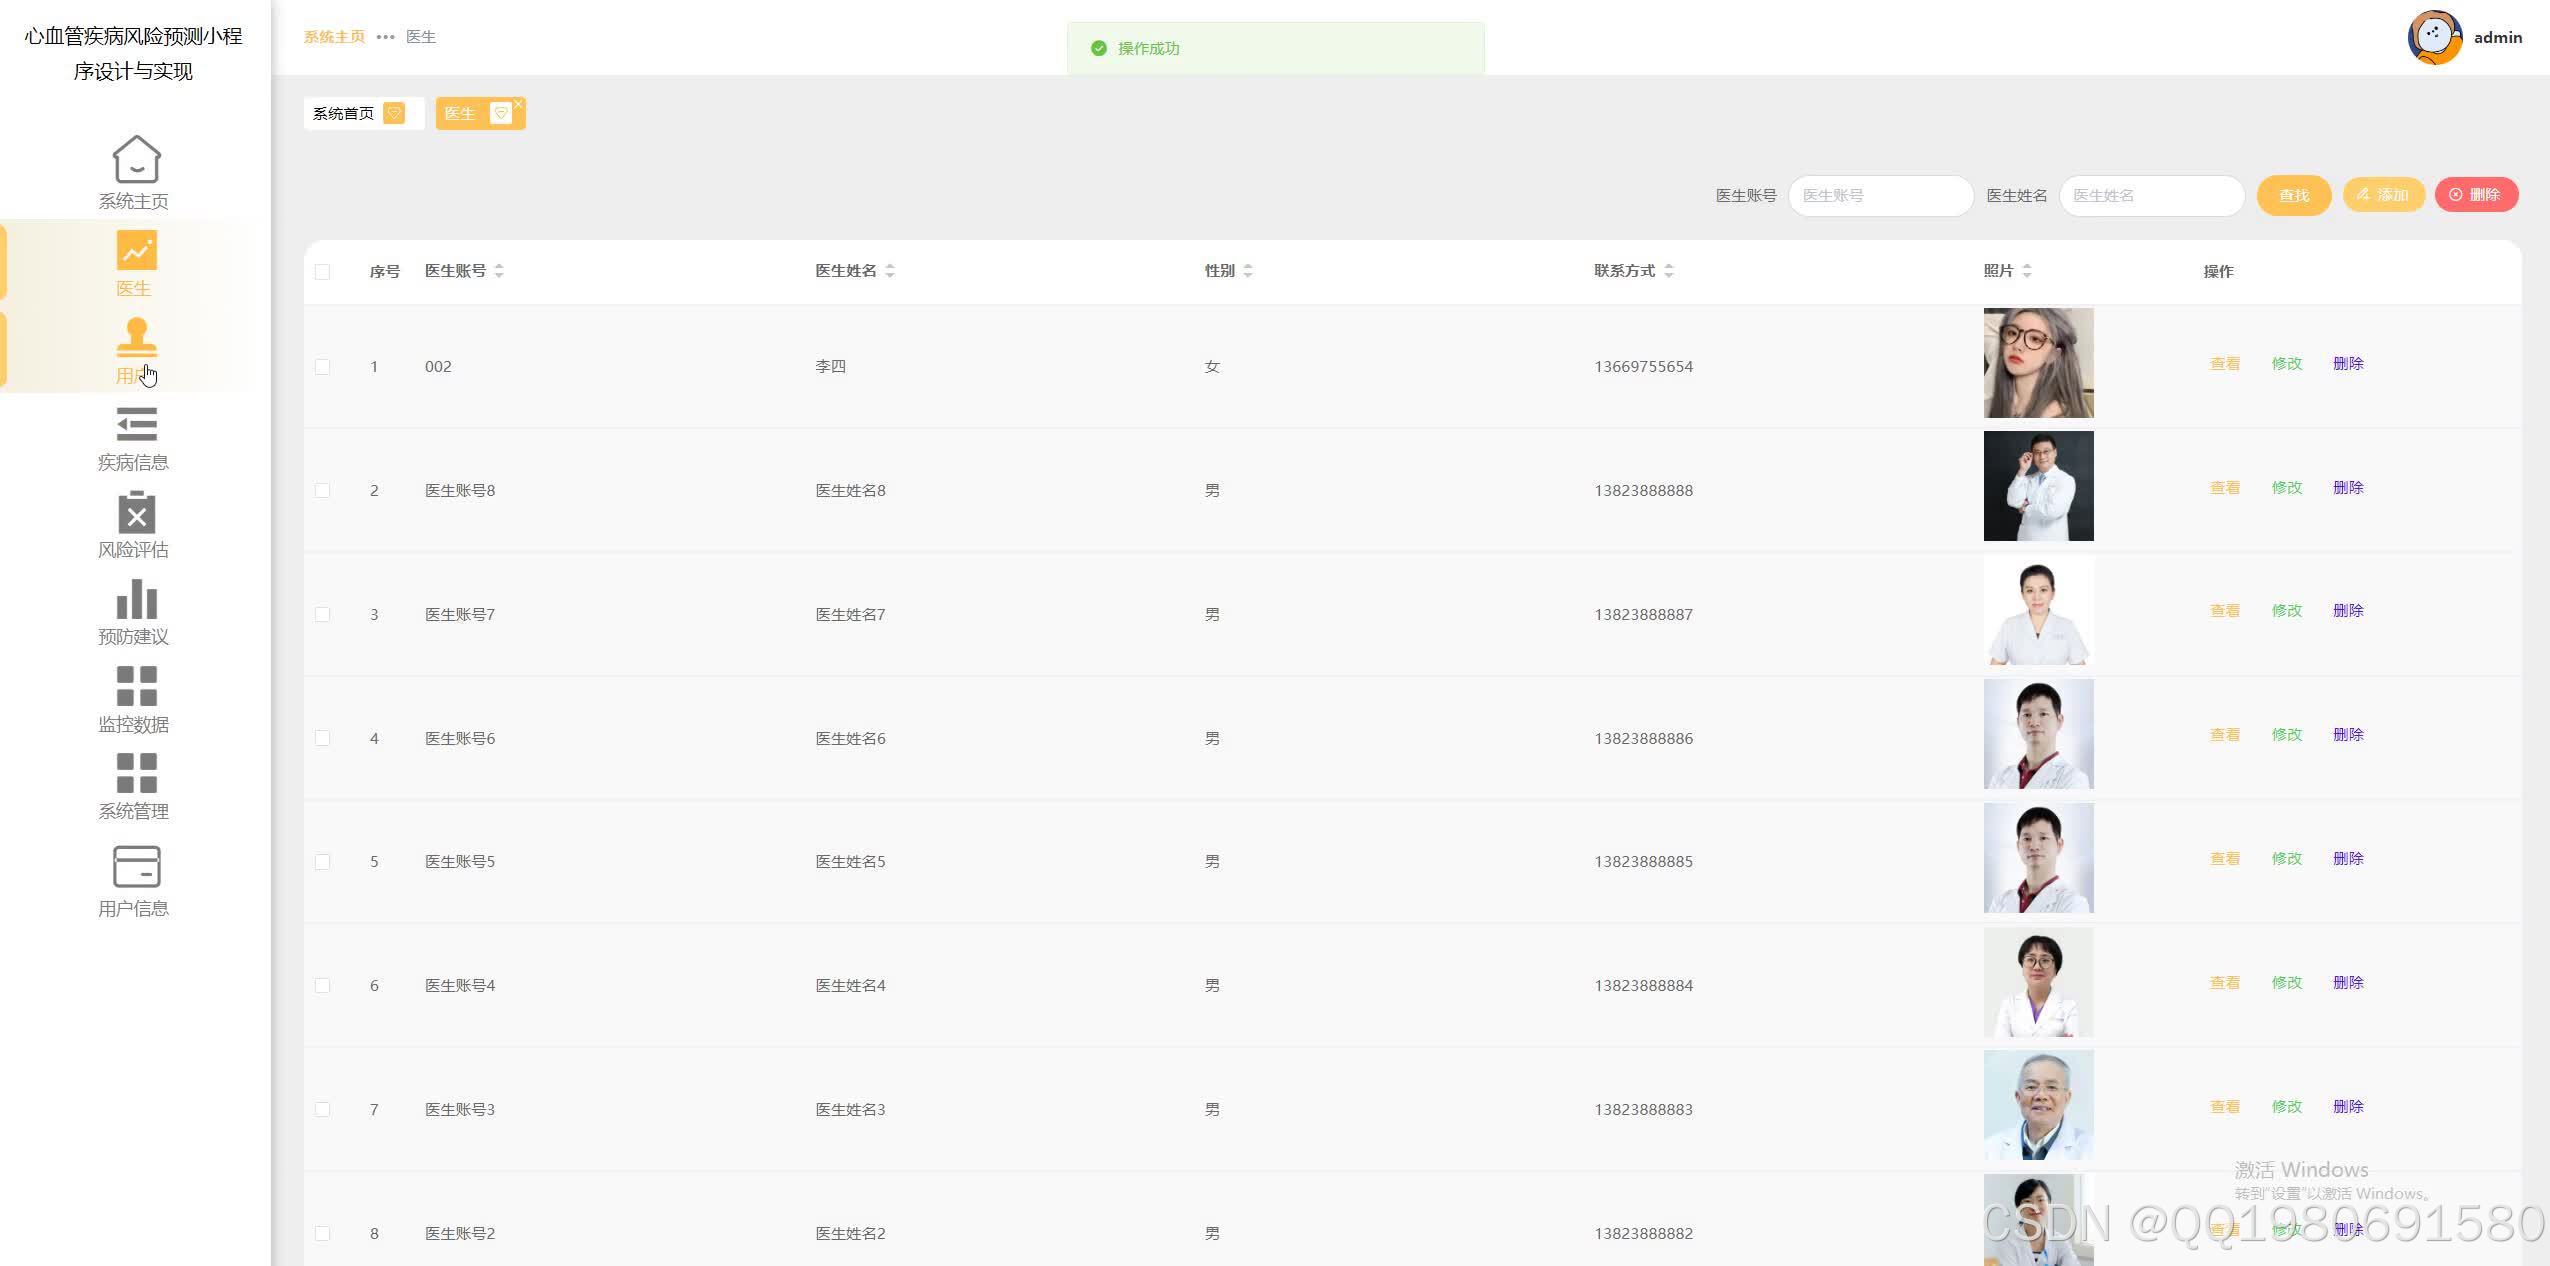Click the 医生姓名 search input field
This screenshot has width=2550, height=1266.
(x=2151, y=196)
